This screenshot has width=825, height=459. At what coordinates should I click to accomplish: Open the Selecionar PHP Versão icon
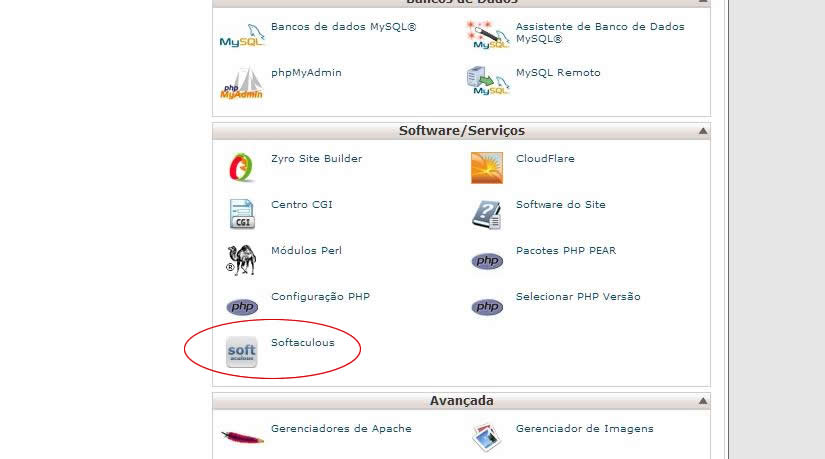tap(487, 306)
